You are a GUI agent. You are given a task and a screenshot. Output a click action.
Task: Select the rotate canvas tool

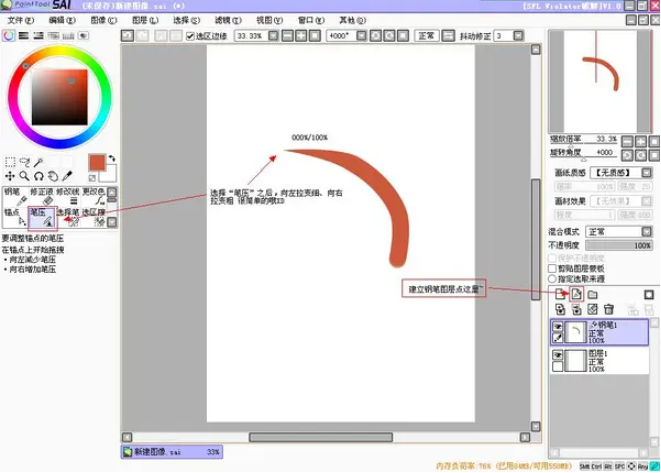(x=38, y=176)
